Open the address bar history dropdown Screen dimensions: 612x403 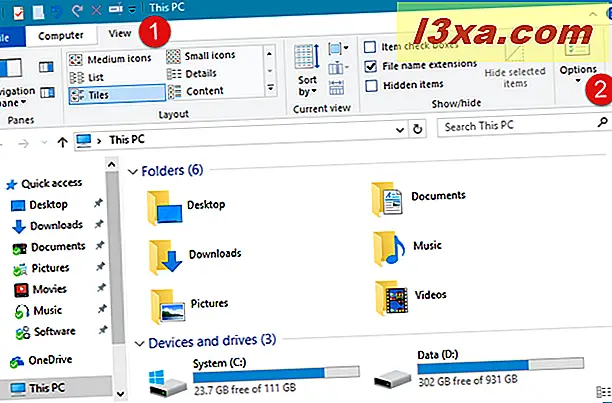(x=400, y=130)
